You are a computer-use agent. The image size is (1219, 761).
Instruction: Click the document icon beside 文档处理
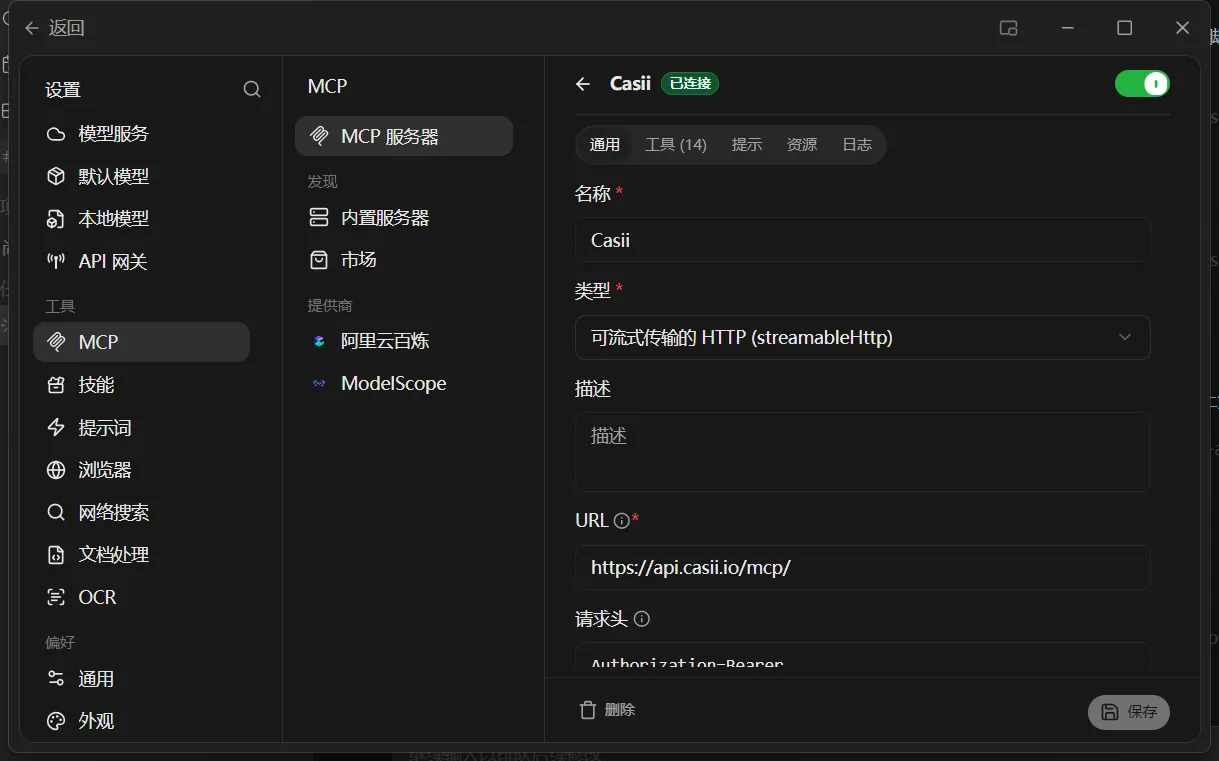coord(56,555)
